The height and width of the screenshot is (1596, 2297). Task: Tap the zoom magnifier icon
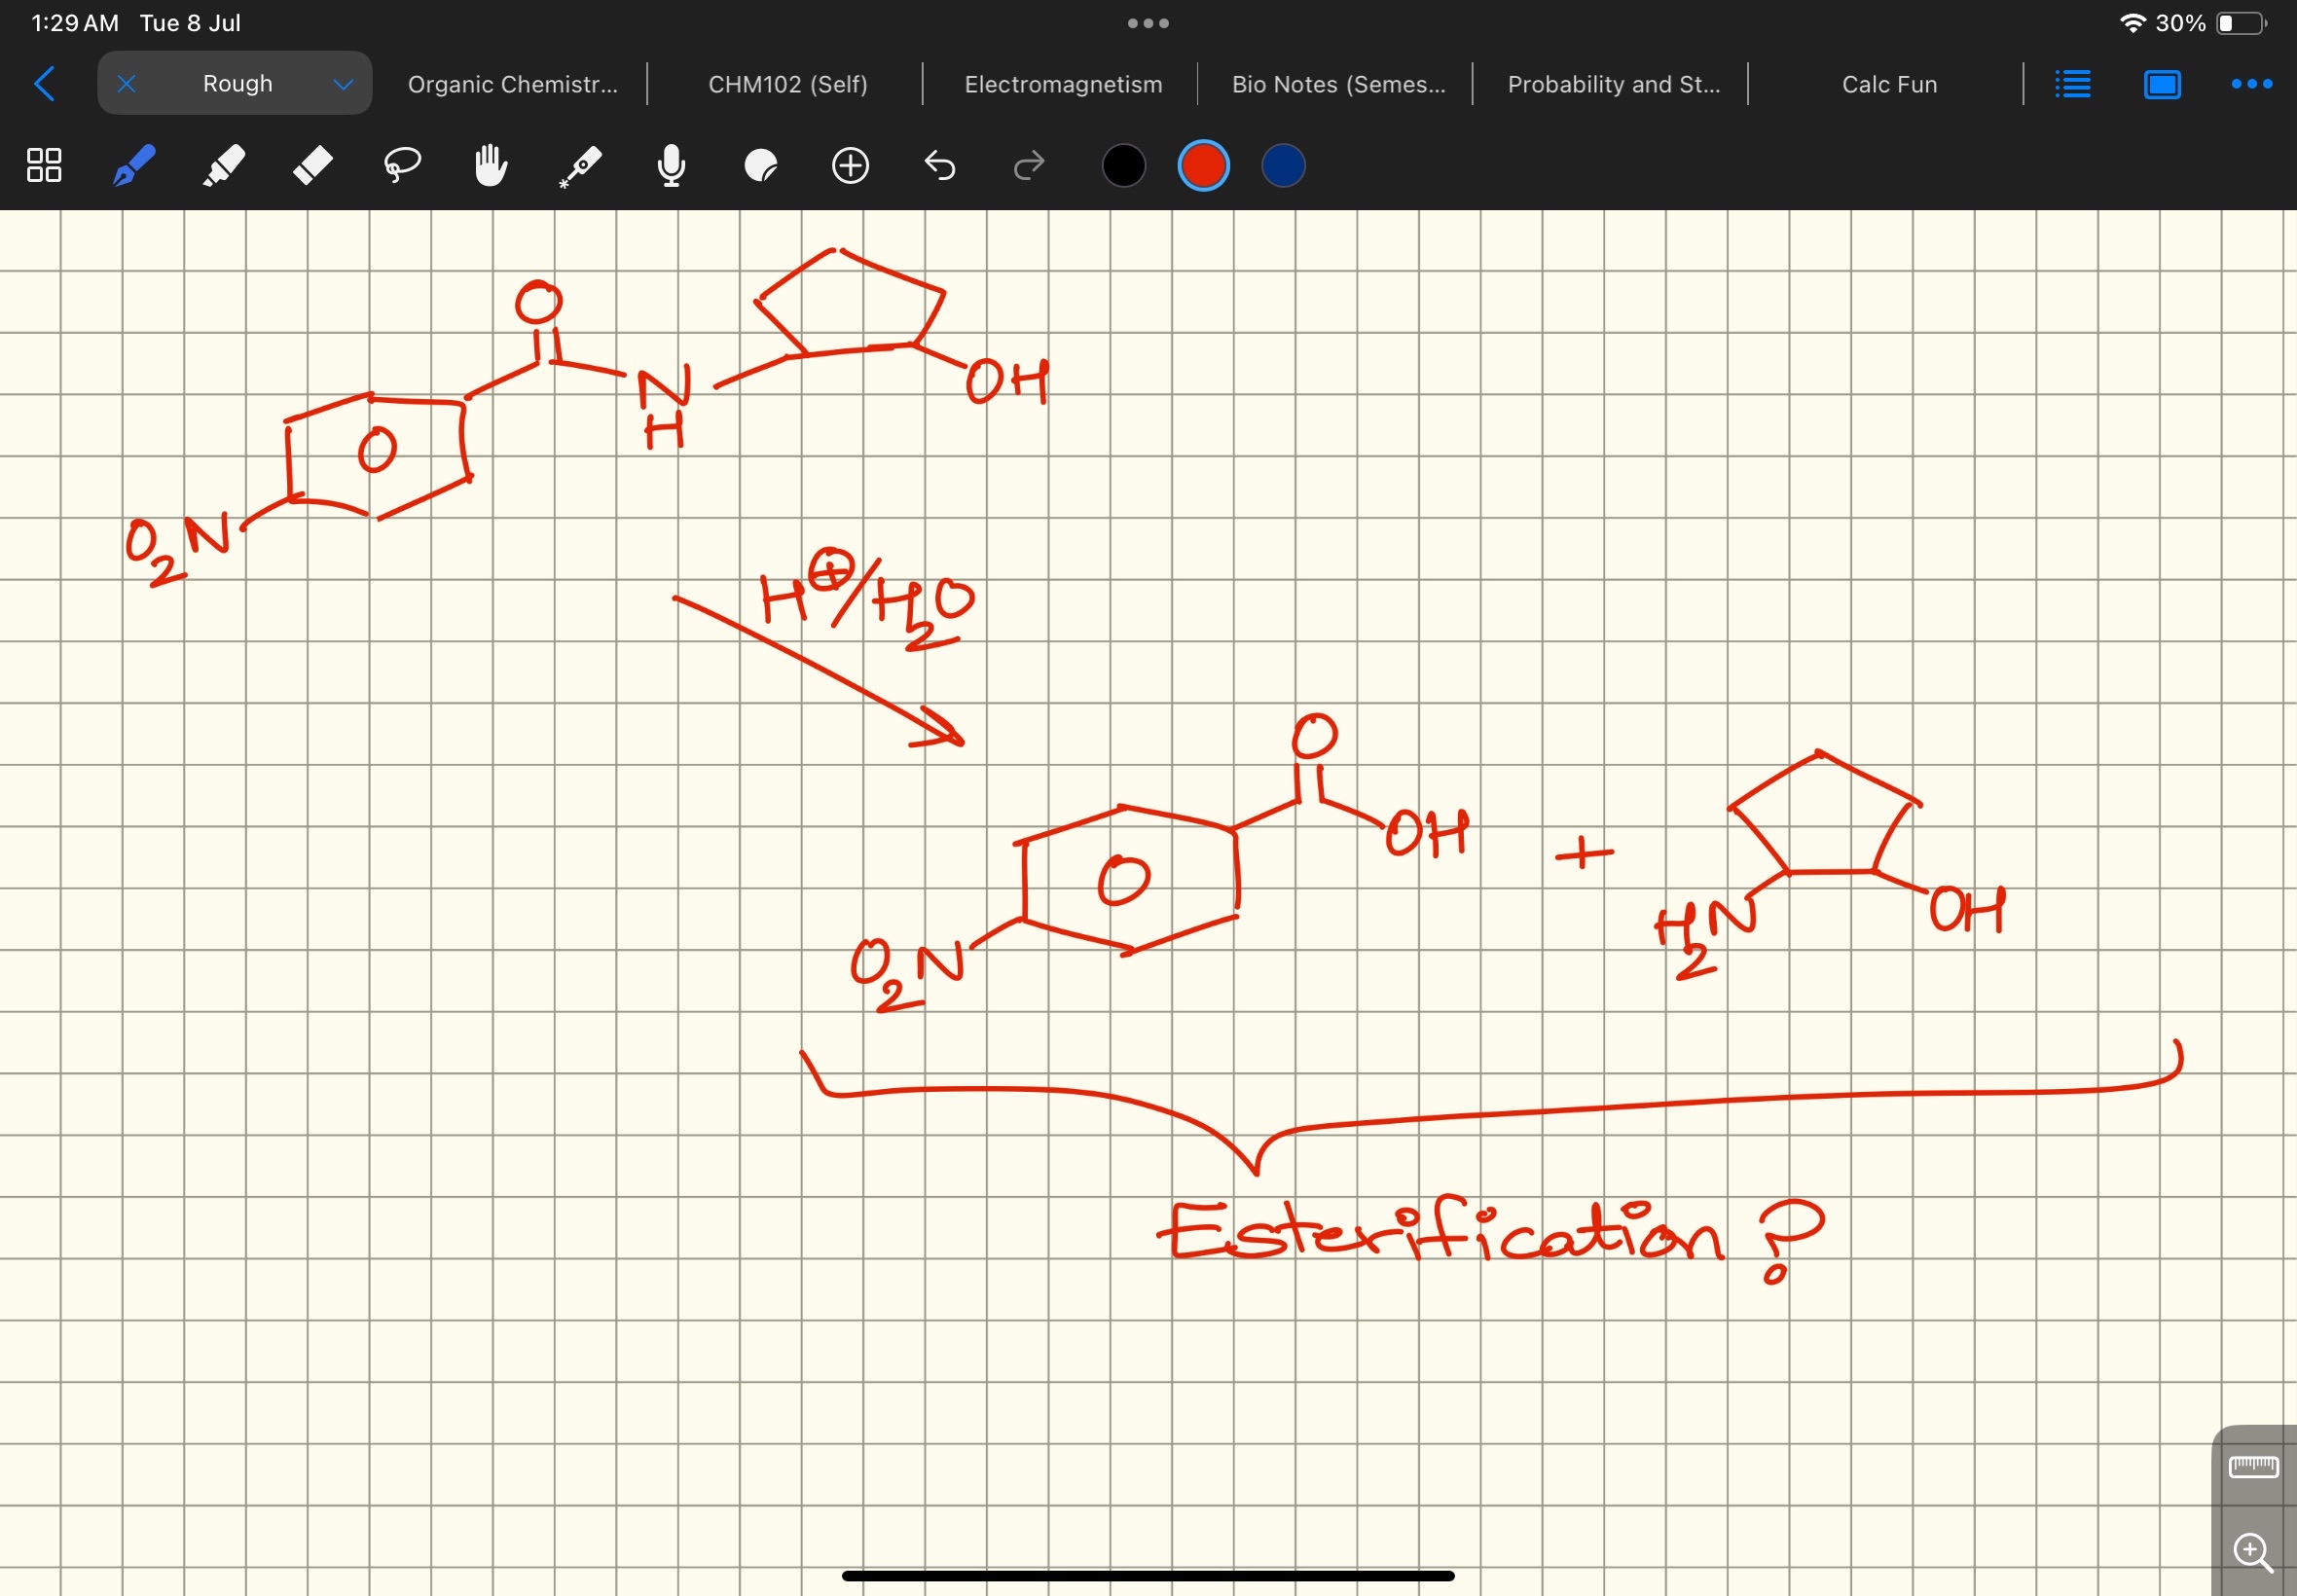2253,1551
